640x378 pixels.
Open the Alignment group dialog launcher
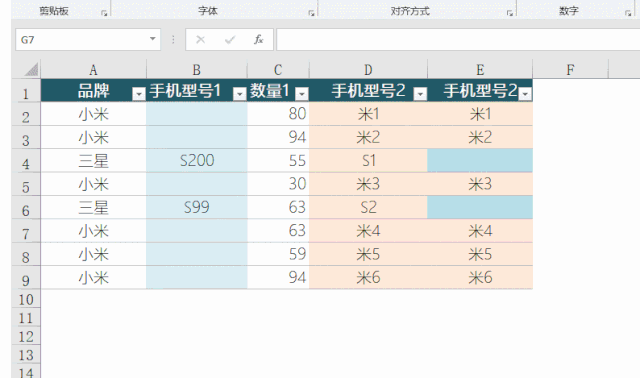510,13
